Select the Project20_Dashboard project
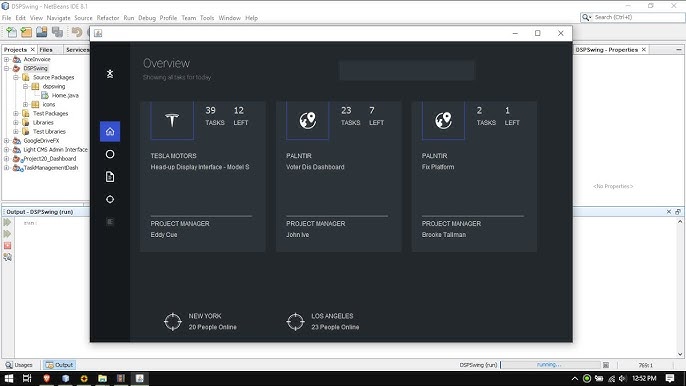The width and height of the screenshot is (686, 386). [49, 158]
